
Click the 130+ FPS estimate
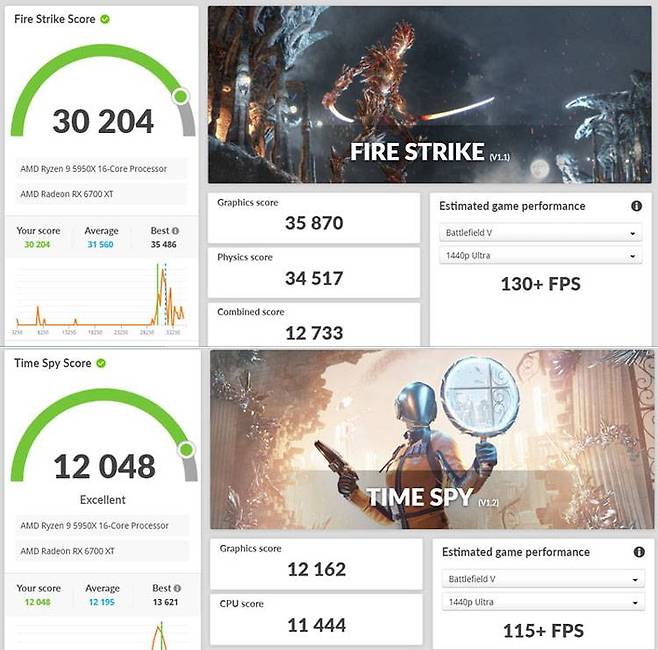tap(541, 284)
